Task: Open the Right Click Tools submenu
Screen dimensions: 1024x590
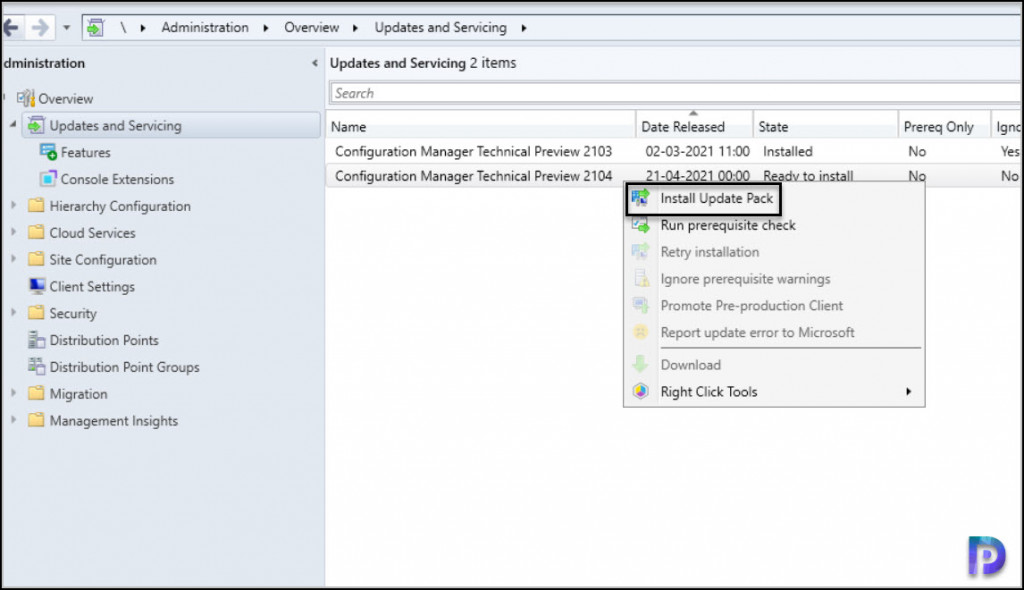Action: tap(774, 391)
